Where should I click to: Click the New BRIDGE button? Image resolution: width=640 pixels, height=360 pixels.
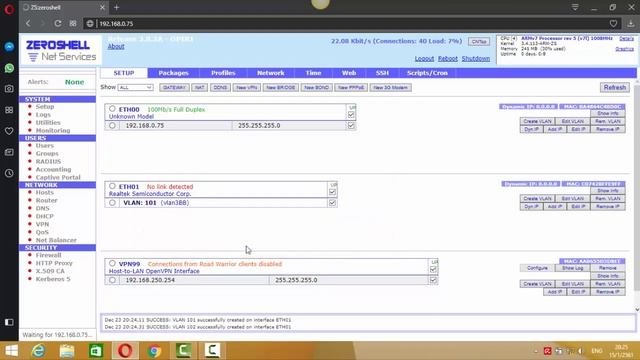point(281,87)
